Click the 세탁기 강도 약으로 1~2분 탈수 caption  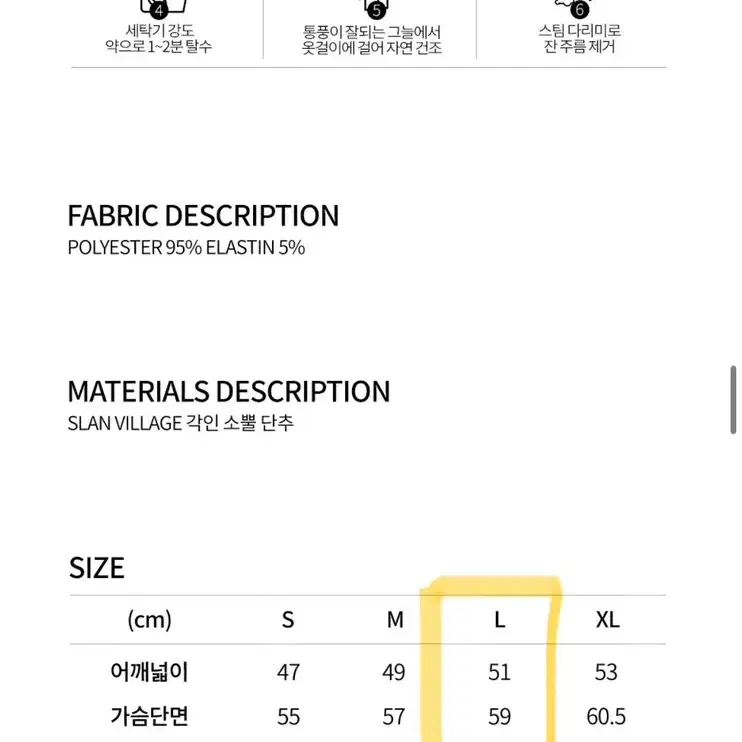point(159,38)
